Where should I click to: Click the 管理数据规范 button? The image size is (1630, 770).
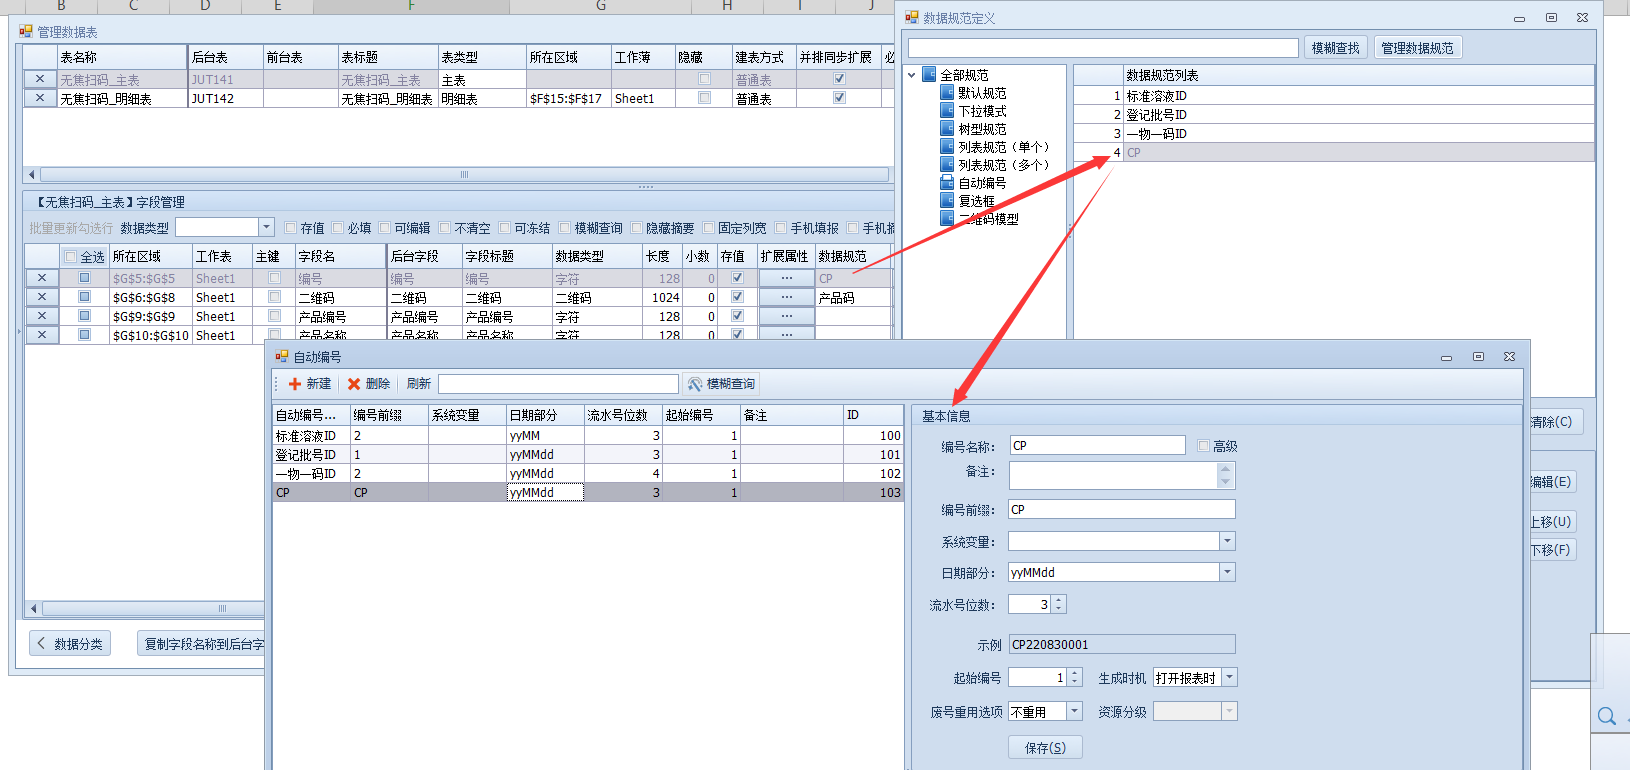pyautogui.click(x=1417, y=48)
